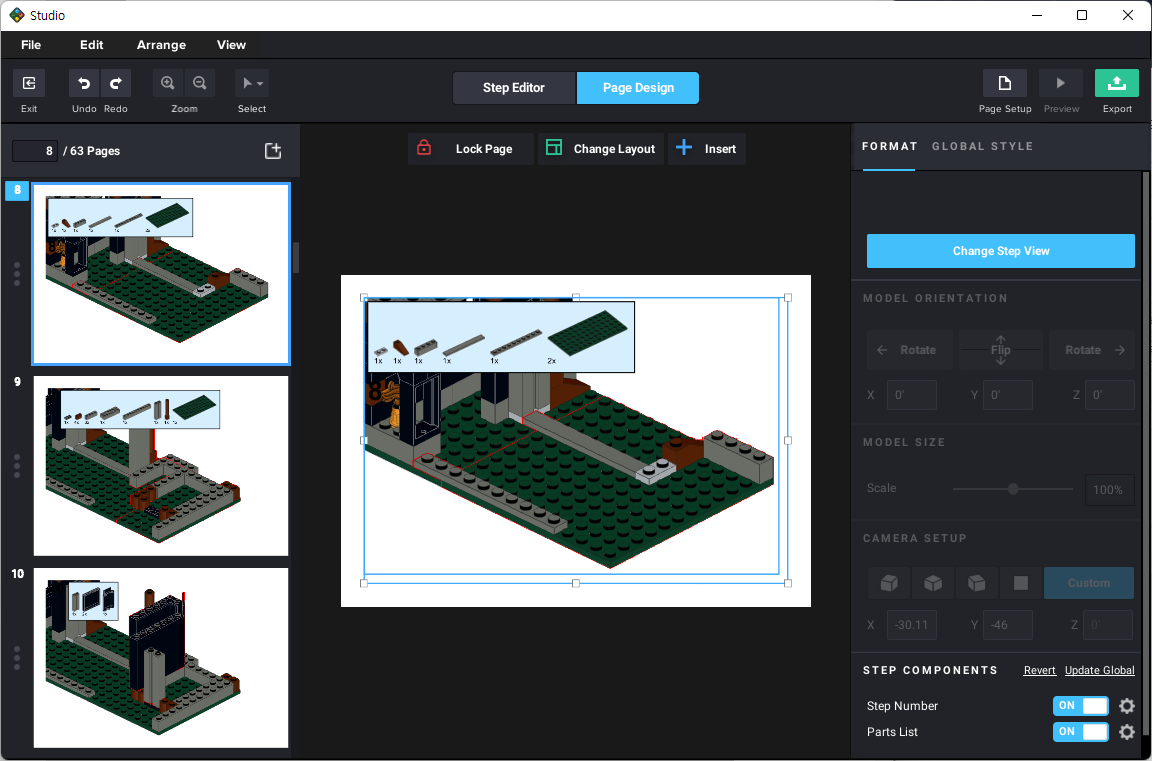Click the Z orientation angle field
This screenshot has height=761, width=1152.
coord(1109,395)
